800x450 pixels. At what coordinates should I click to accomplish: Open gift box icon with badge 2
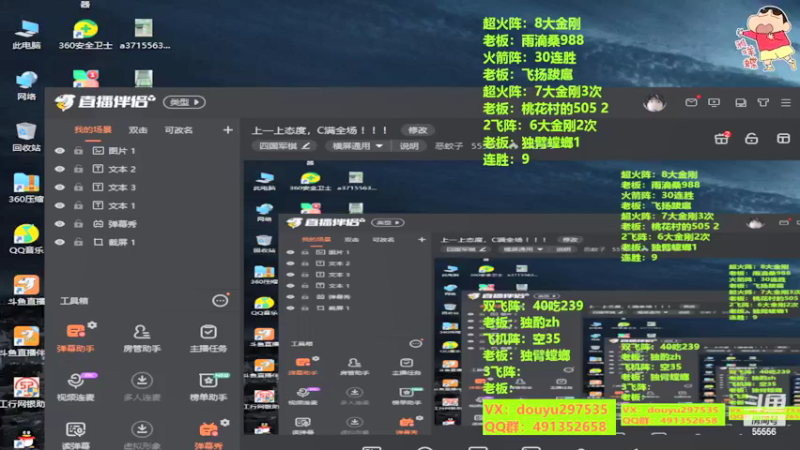721,138
